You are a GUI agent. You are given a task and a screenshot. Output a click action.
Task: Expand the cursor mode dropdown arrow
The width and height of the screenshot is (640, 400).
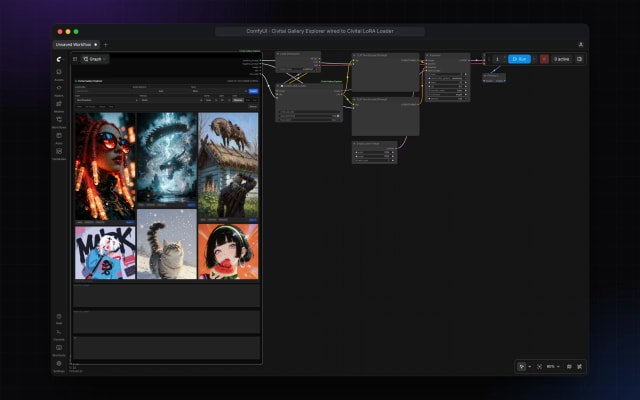pyautogui.click(x=530, y=367)
